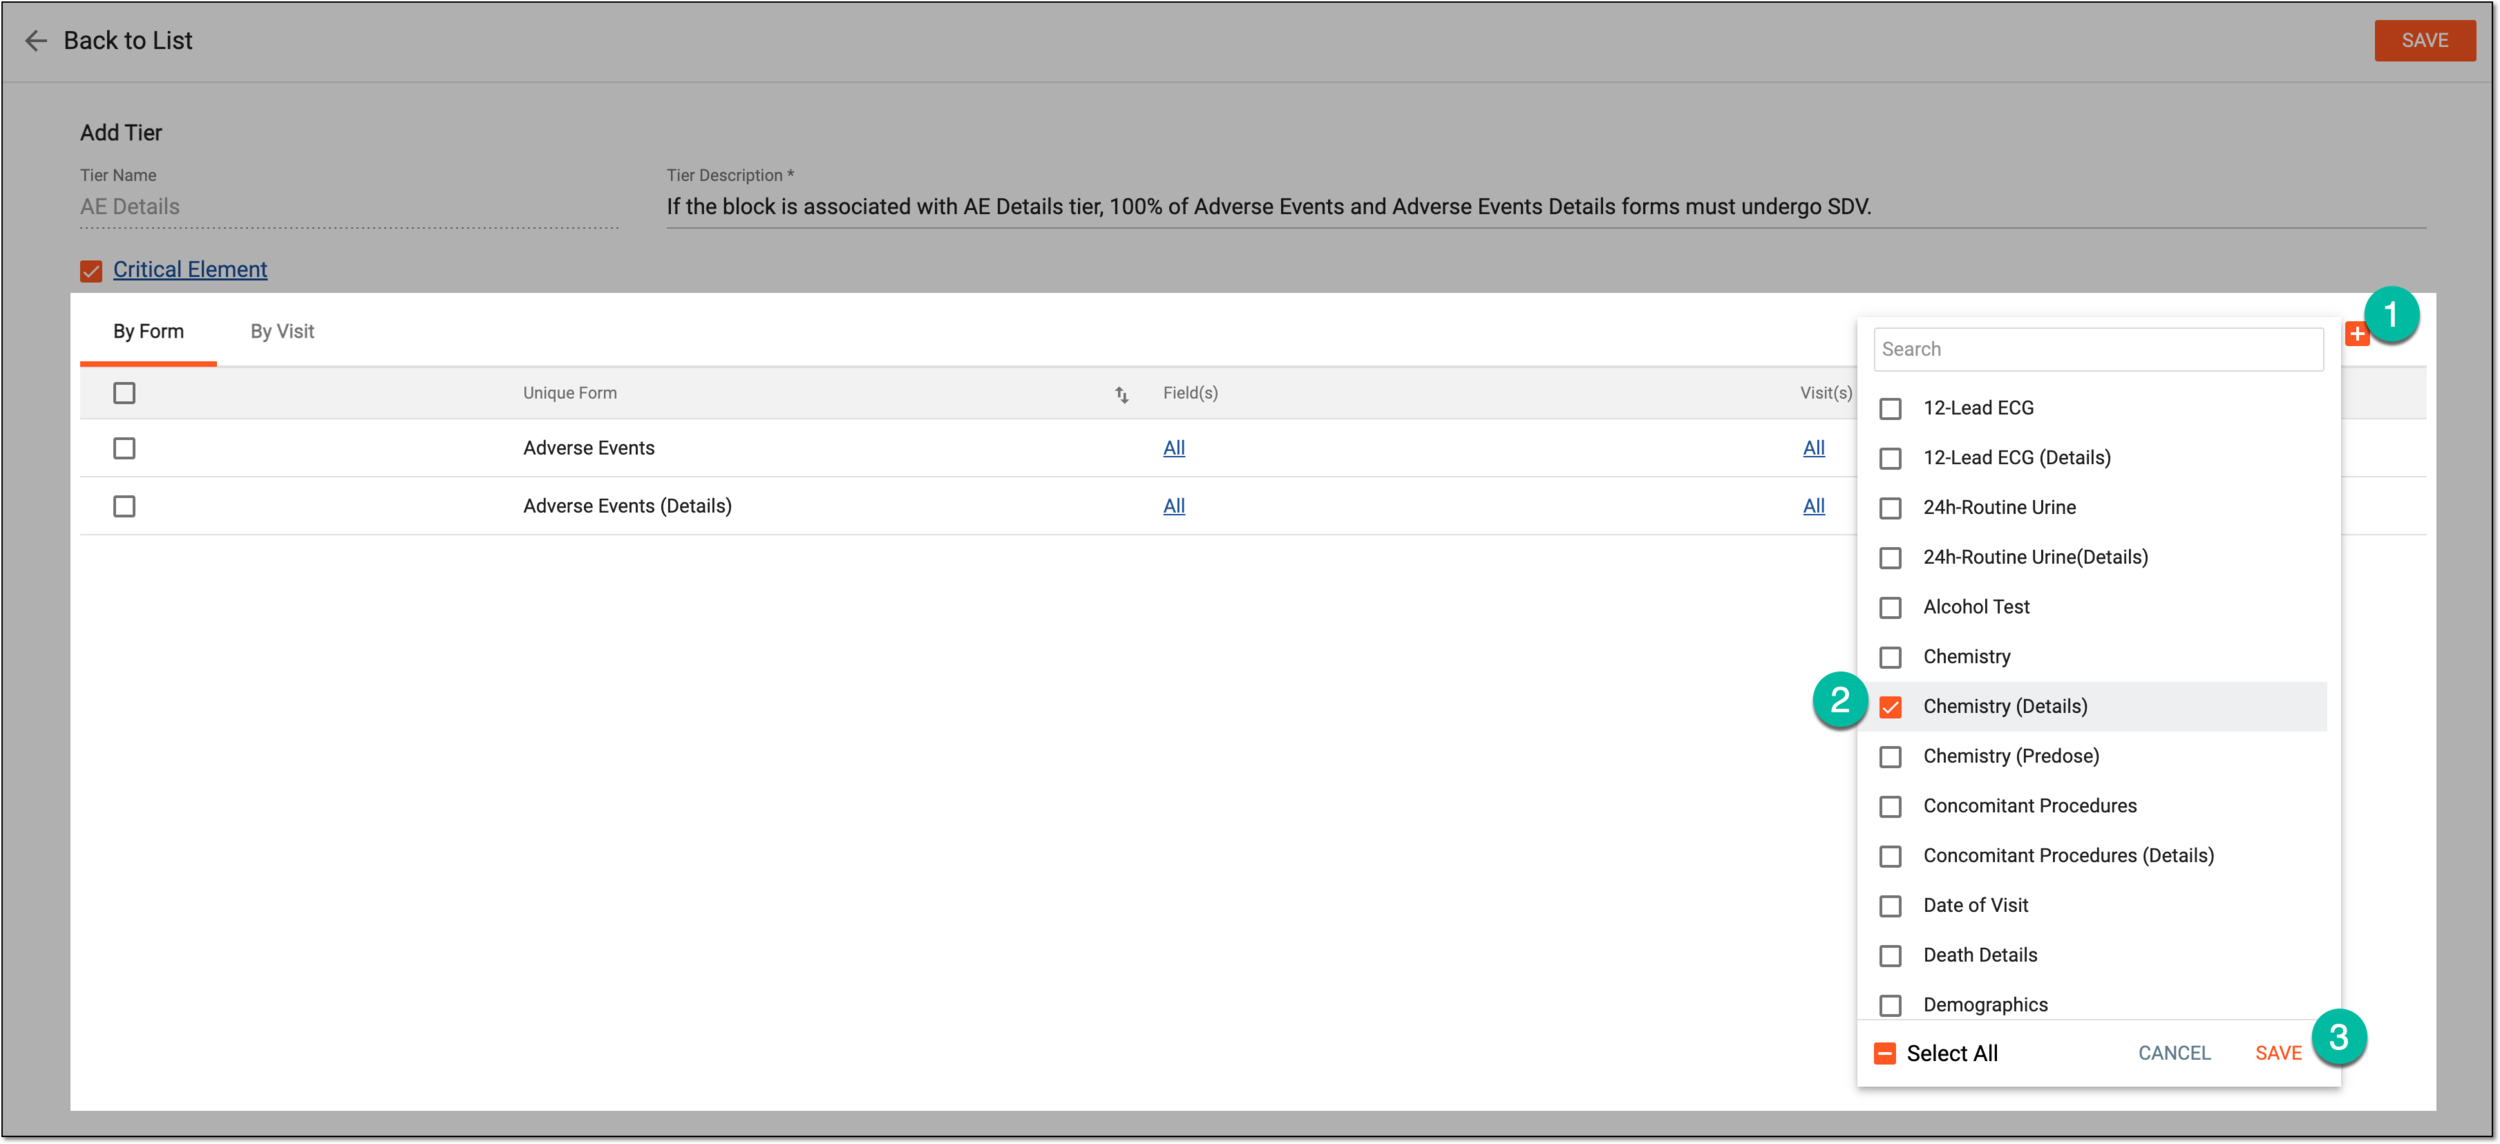Image resolution: width=2500 pixels, height=1144 pixels.
Task: Open Field(s) All link for Adverse Events
Action: click(1174, 448)
